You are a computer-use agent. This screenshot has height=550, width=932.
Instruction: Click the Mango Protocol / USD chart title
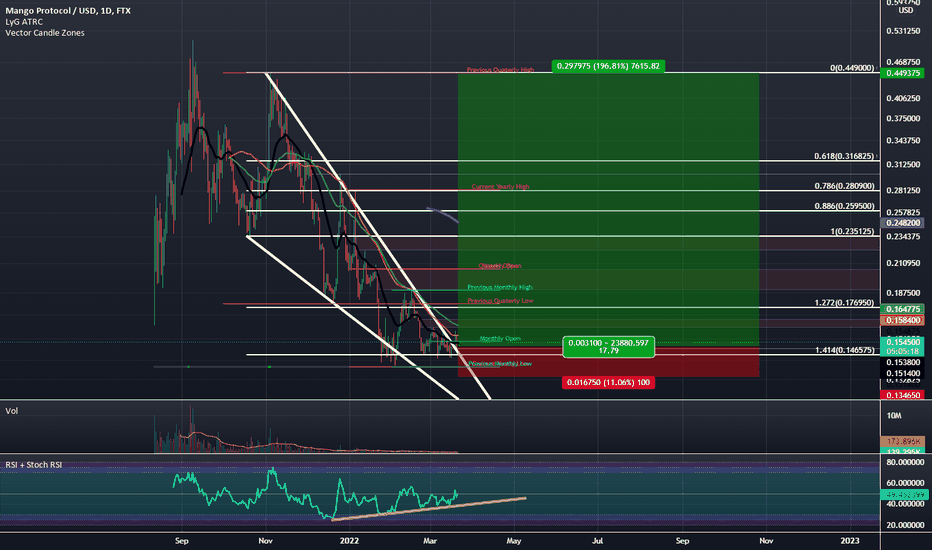[68, 11]
